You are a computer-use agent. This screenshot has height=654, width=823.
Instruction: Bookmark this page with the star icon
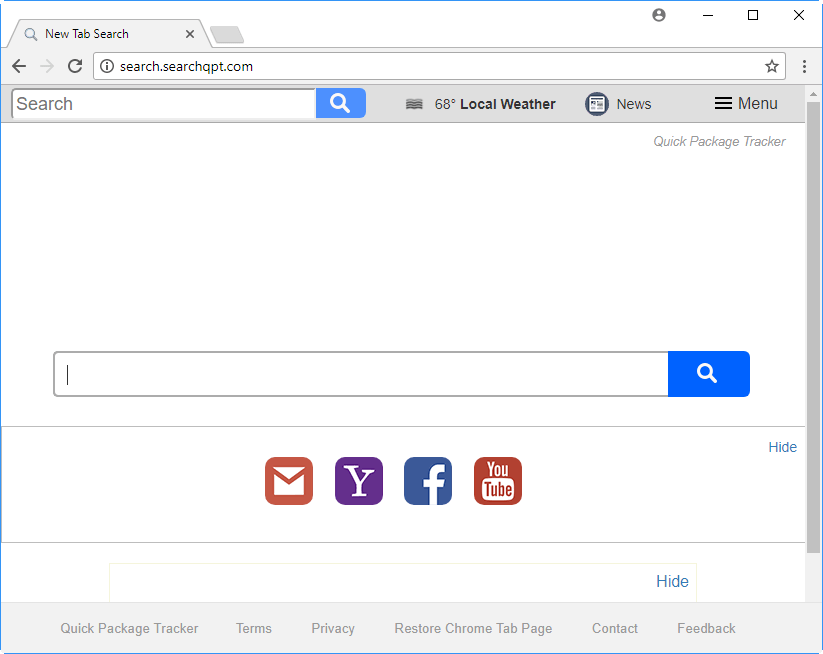(772, 66)
